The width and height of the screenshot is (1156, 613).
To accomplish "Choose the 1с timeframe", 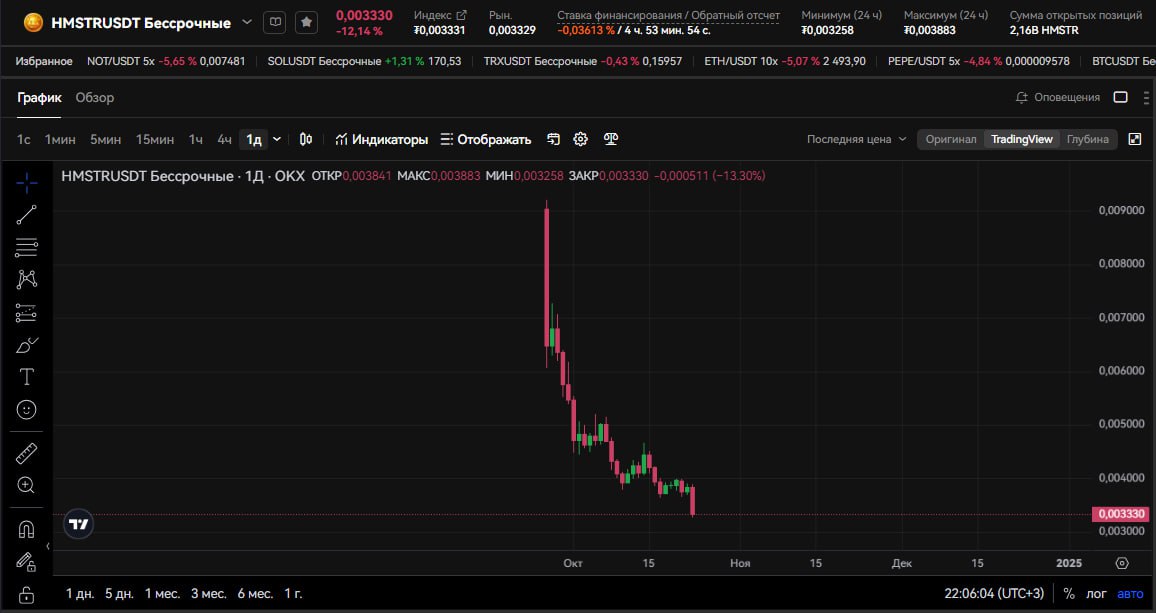I will pos(24,139).
